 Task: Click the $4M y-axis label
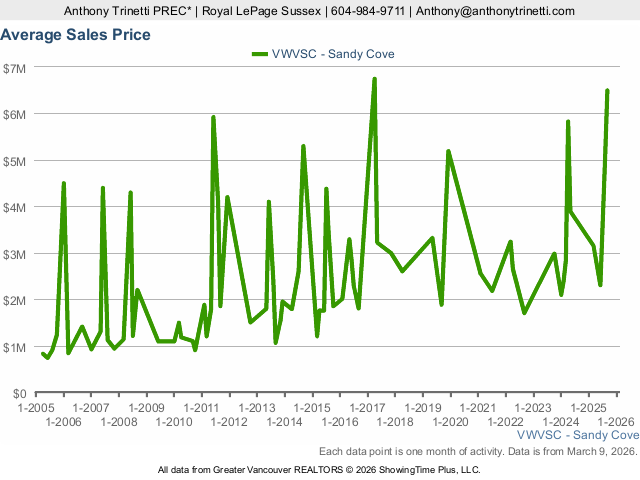(15, 207)
